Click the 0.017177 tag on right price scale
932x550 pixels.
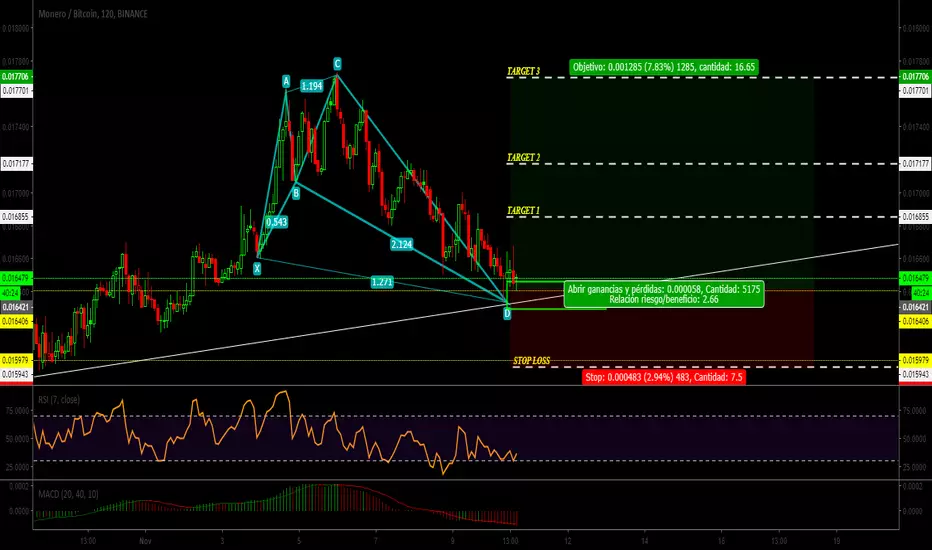click(915, 164)
